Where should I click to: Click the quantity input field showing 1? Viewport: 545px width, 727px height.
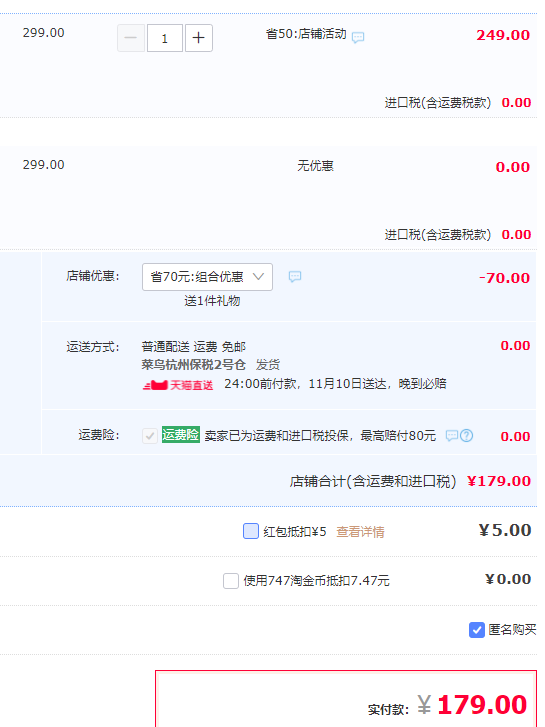click(165, 38)
